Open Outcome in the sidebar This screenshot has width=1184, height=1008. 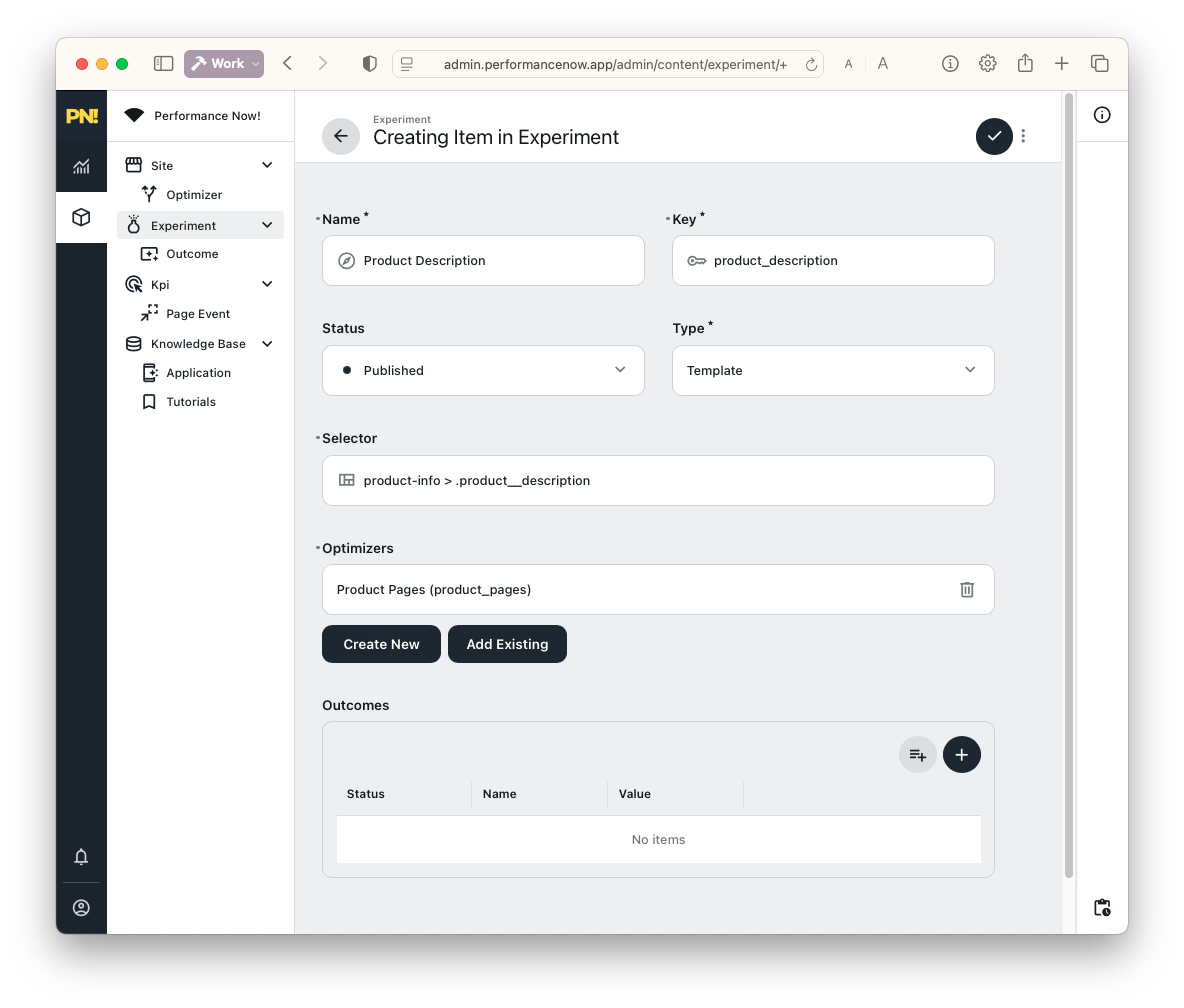(x=192, y=254)
